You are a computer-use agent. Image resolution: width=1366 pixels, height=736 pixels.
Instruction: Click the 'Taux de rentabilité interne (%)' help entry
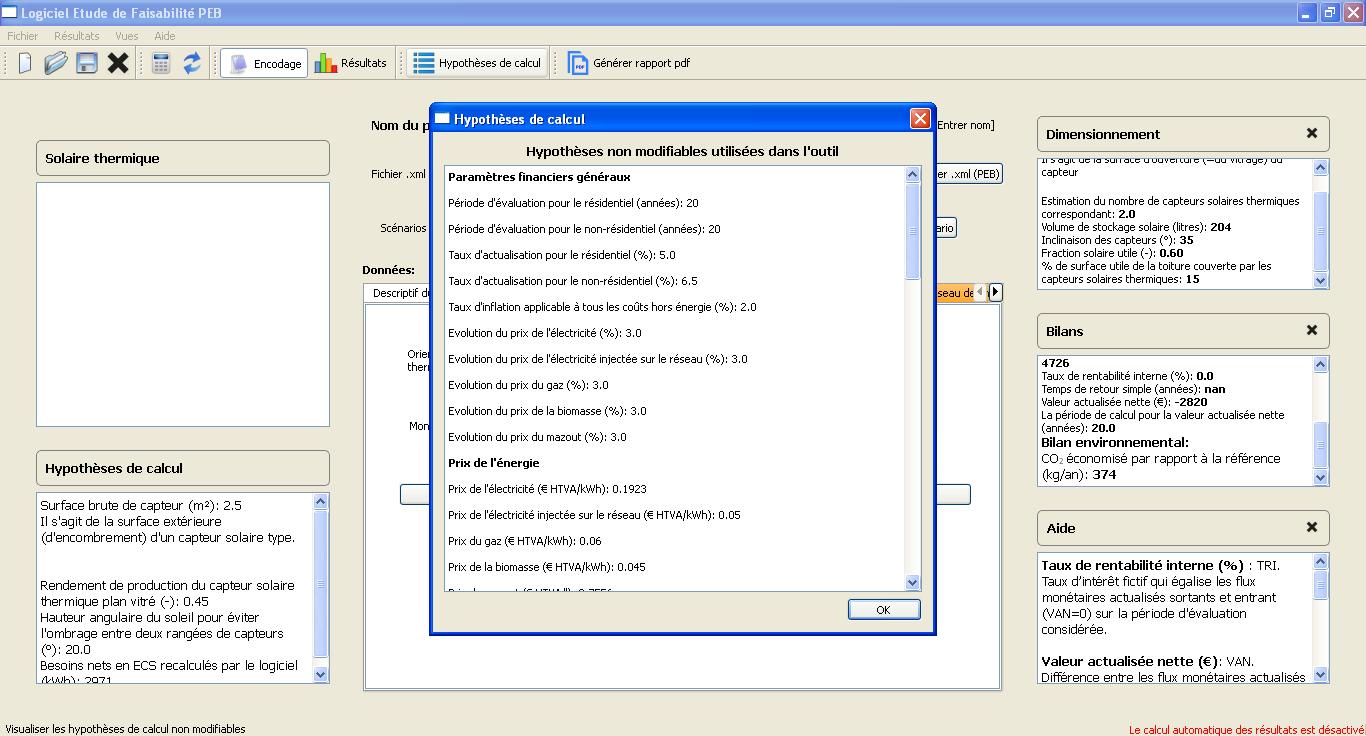click(x=1142, y=565)
